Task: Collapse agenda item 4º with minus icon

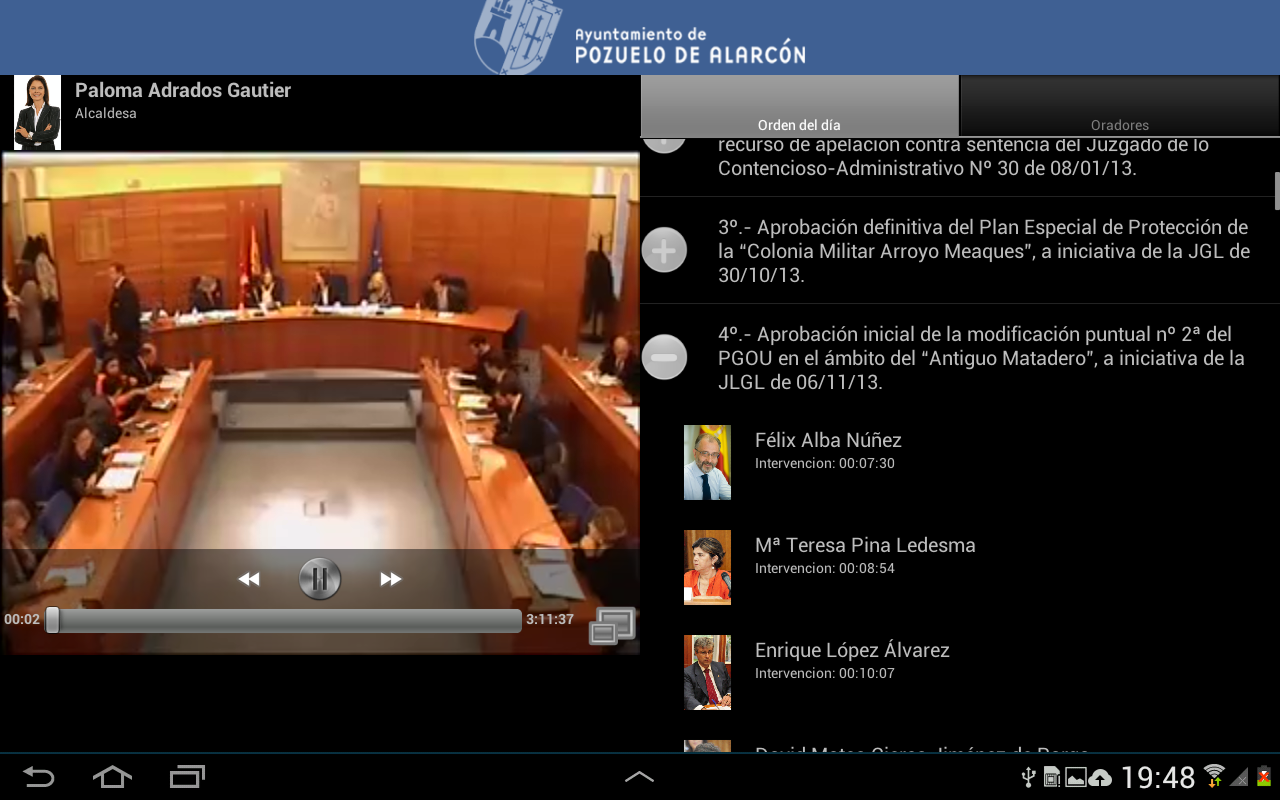Action: (x=664, y=357)
